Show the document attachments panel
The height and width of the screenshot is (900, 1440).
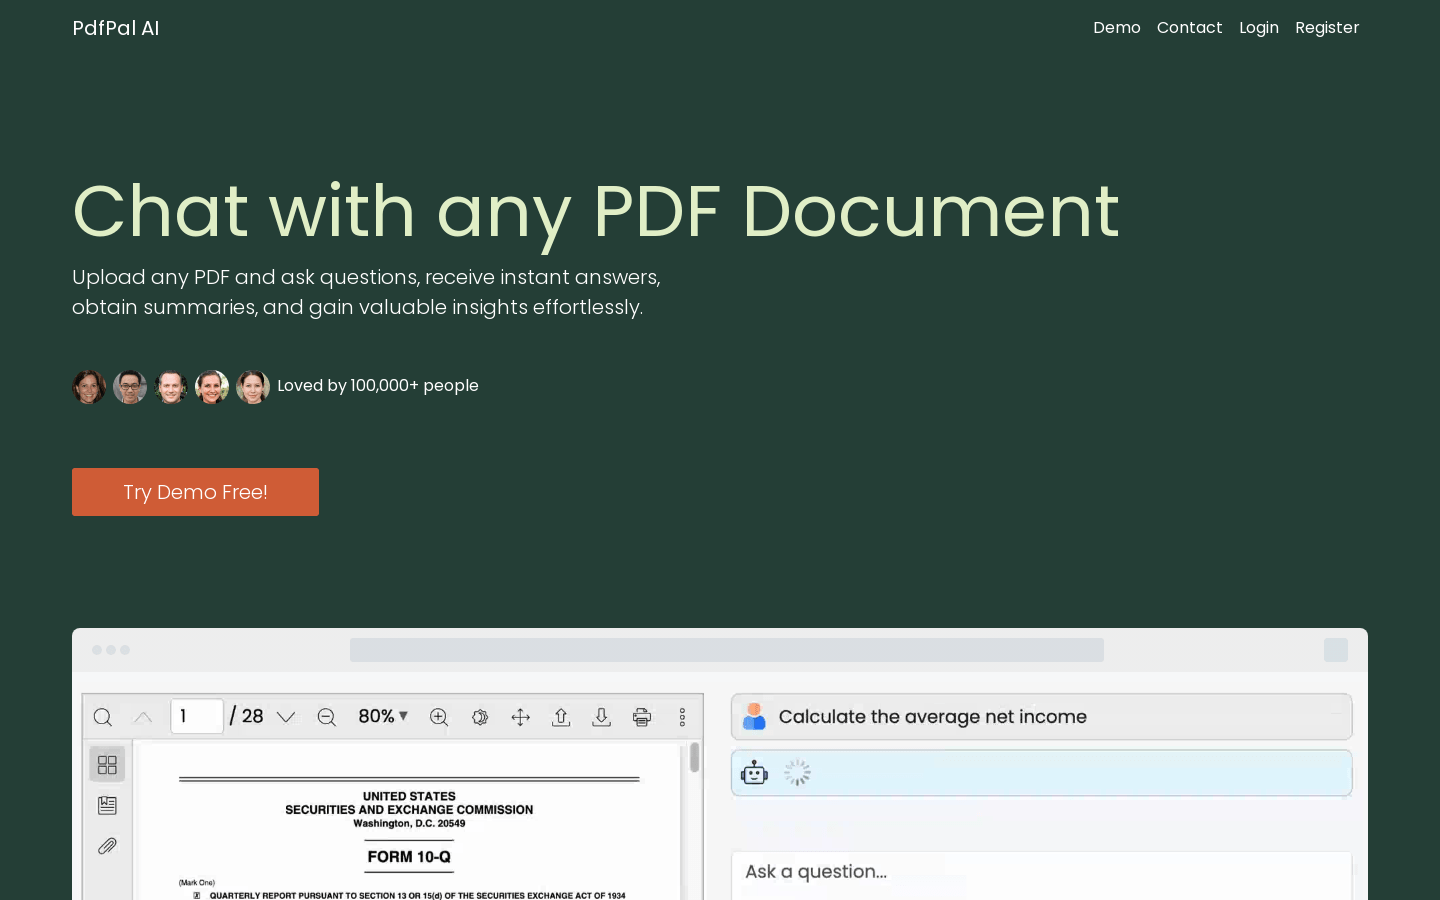point(107,845)
